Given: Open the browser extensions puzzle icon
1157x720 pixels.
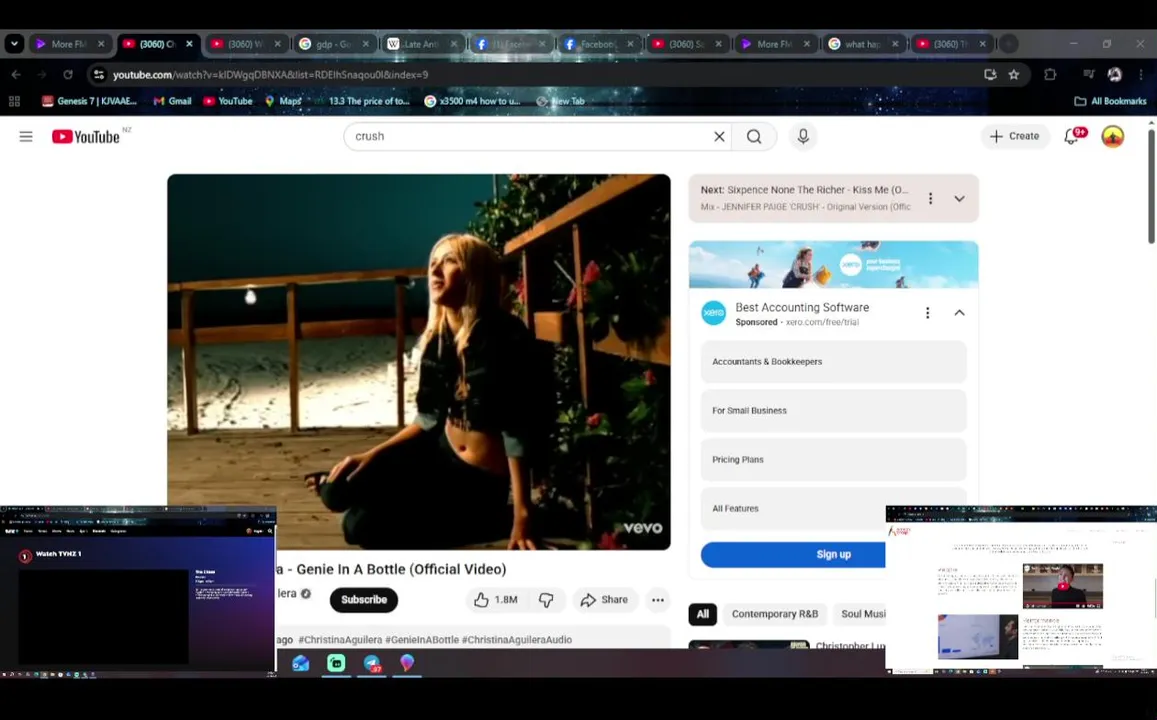Looking at the screenshot, I should (1050, 75).
